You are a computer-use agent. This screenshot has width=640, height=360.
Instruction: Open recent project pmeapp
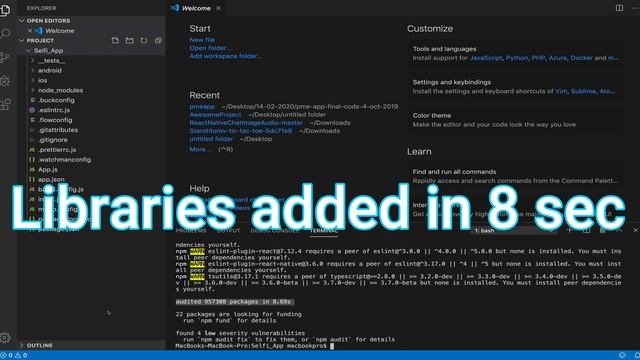202,106
